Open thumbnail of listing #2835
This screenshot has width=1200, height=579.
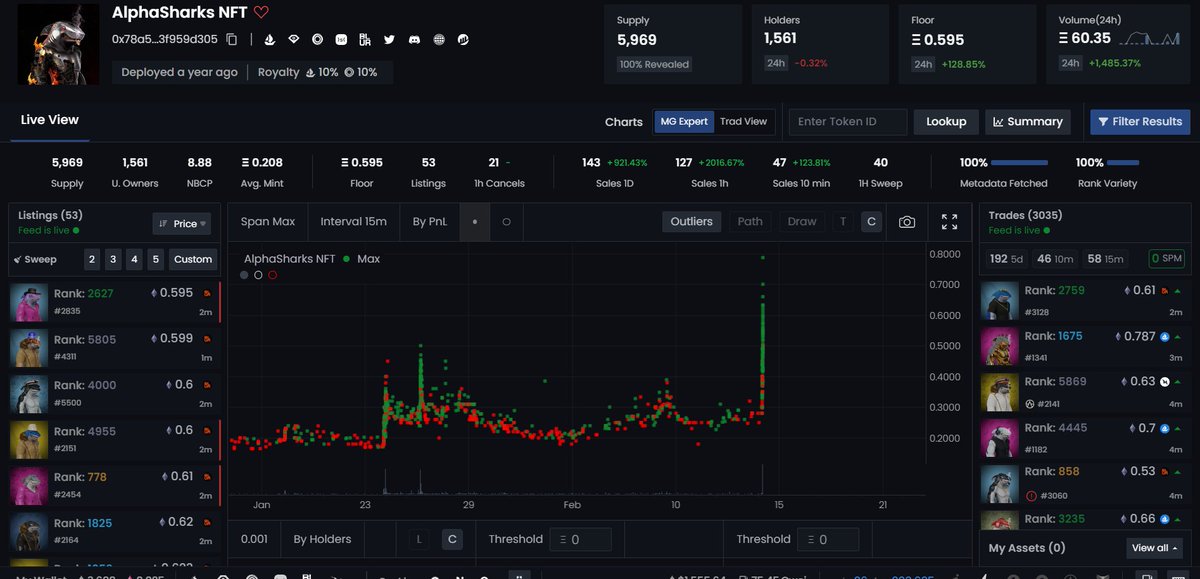[29, 302]
